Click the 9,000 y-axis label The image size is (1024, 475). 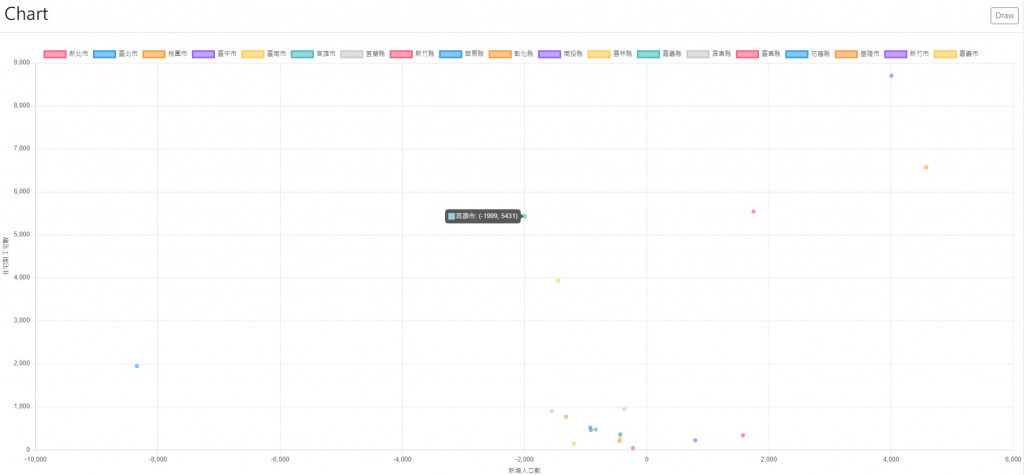[x=22, y=63]
